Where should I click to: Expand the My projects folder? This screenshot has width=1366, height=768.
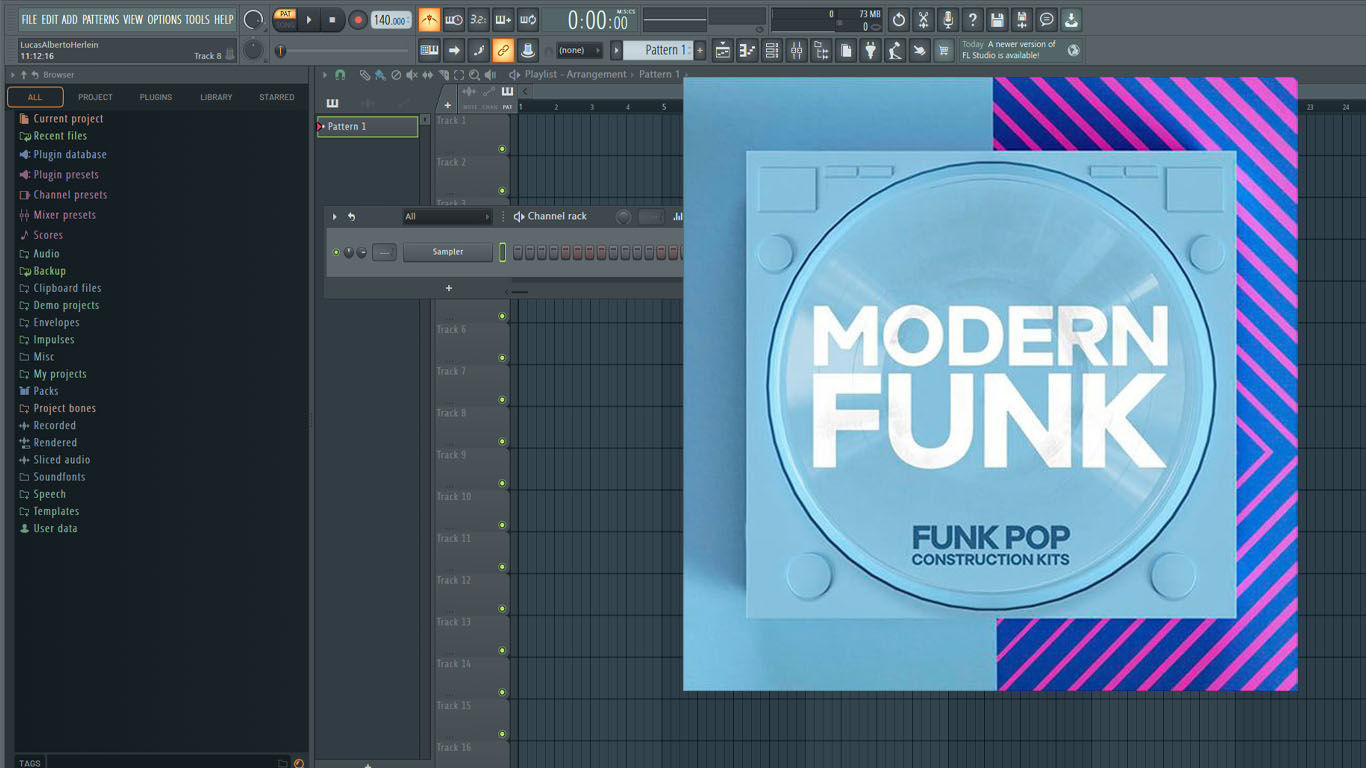[53, 374]
